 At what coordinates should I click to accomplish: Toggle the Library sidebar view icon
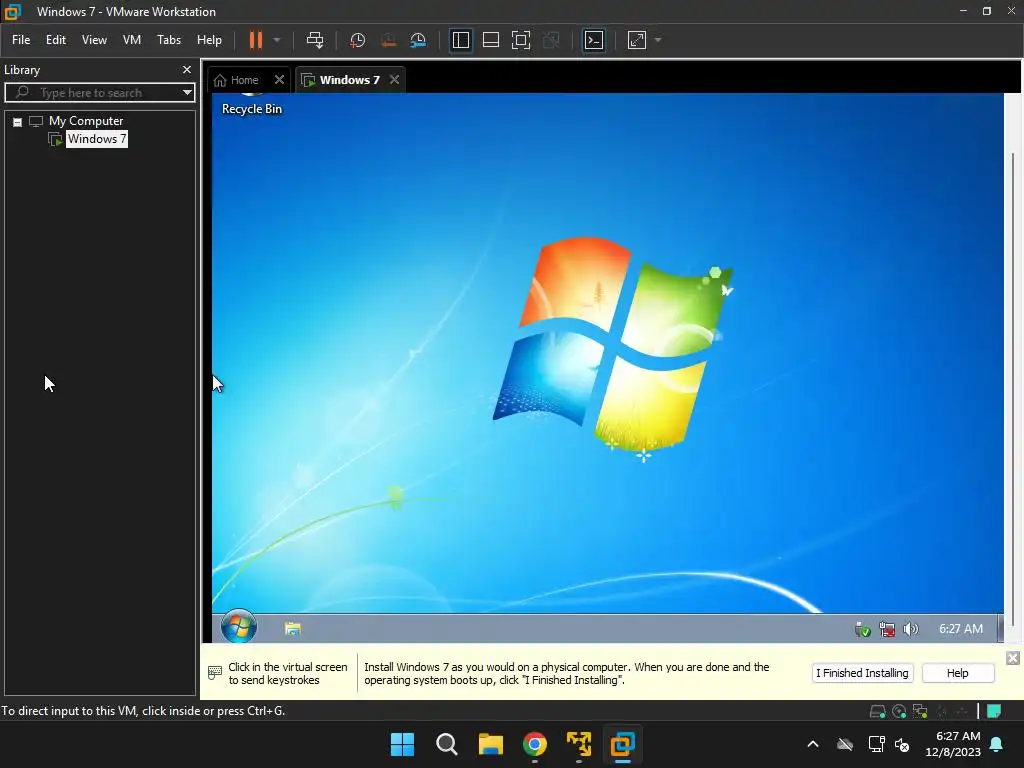(461, 40)
